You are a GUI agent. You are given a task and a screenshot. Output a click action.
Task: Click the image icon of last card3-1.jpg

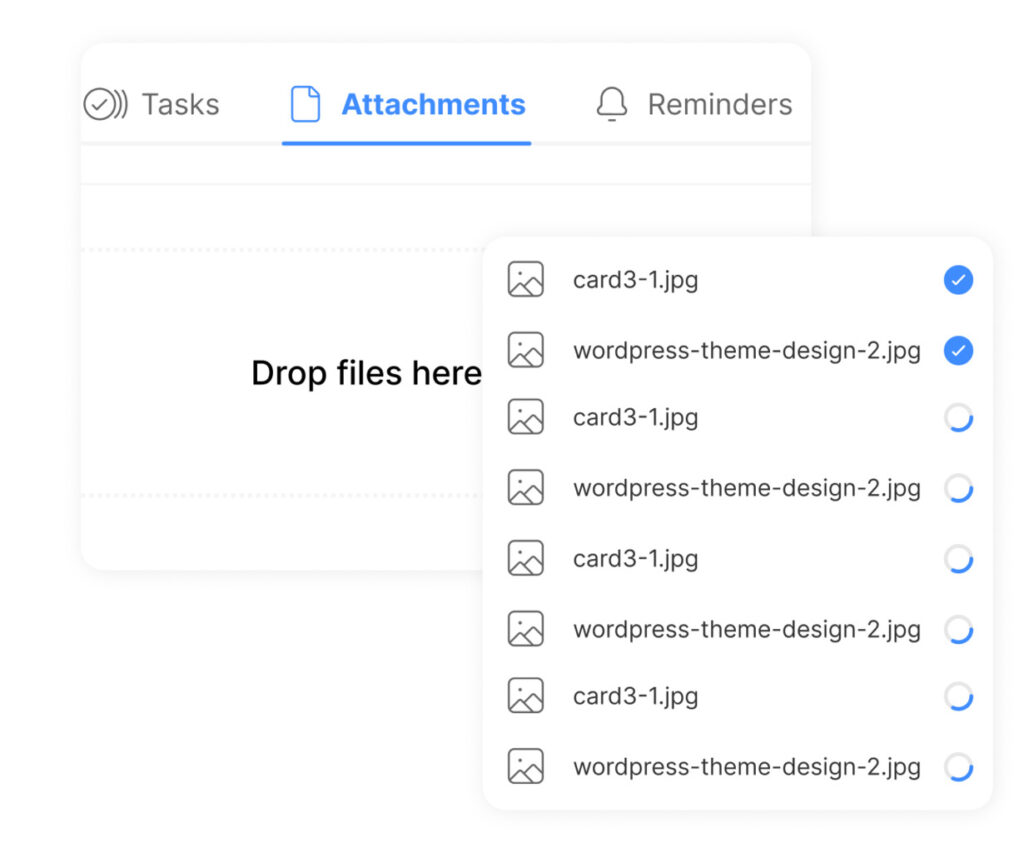(x=525, y=696)
